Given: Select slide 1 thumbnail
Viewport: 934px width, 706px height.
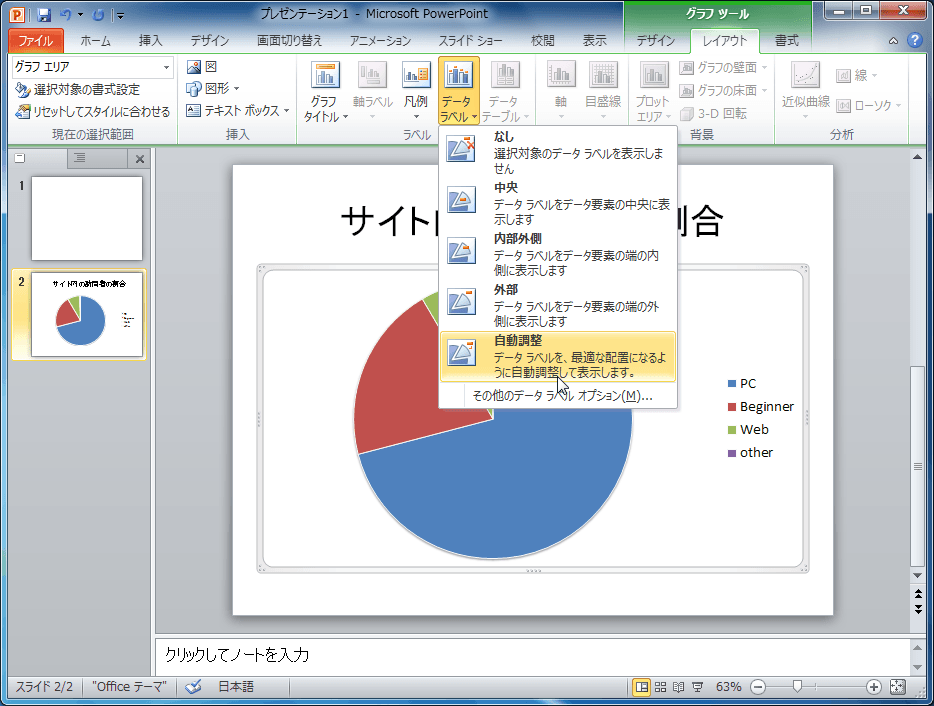Looking at the screenshot, I should point(87,218).
